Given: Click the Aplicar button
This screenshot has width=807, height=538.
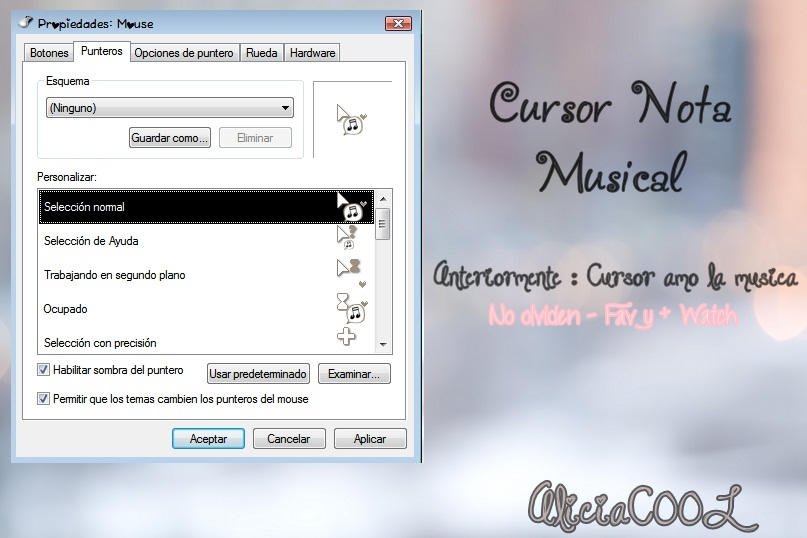Looking at the screenshot, I should pyautogui.click(x=370, y=439).
